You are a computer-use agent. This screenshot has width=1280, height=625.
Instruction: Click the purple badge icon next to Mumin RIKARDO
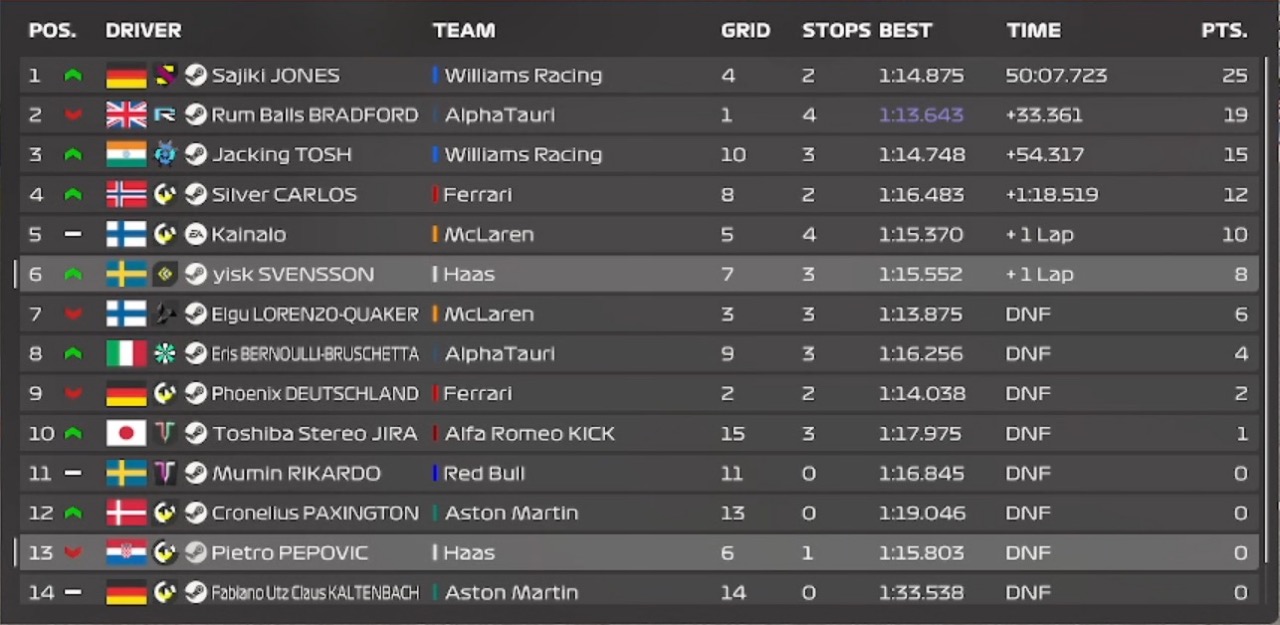tap(165, 473)
